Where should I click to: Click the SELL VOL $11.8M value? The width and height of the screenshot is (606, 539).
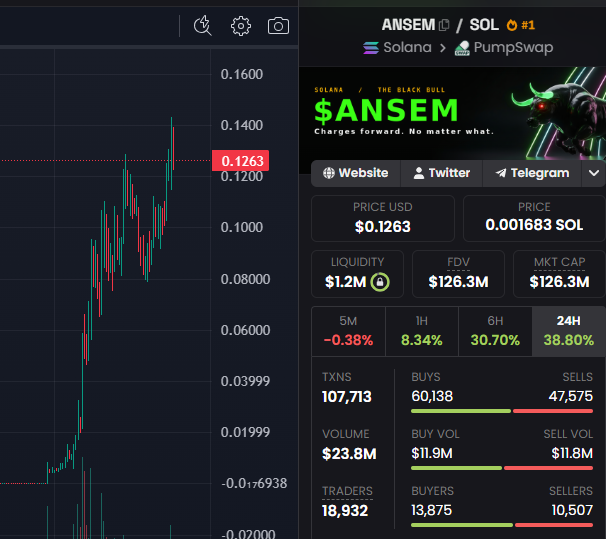click(x=572, y=453)
